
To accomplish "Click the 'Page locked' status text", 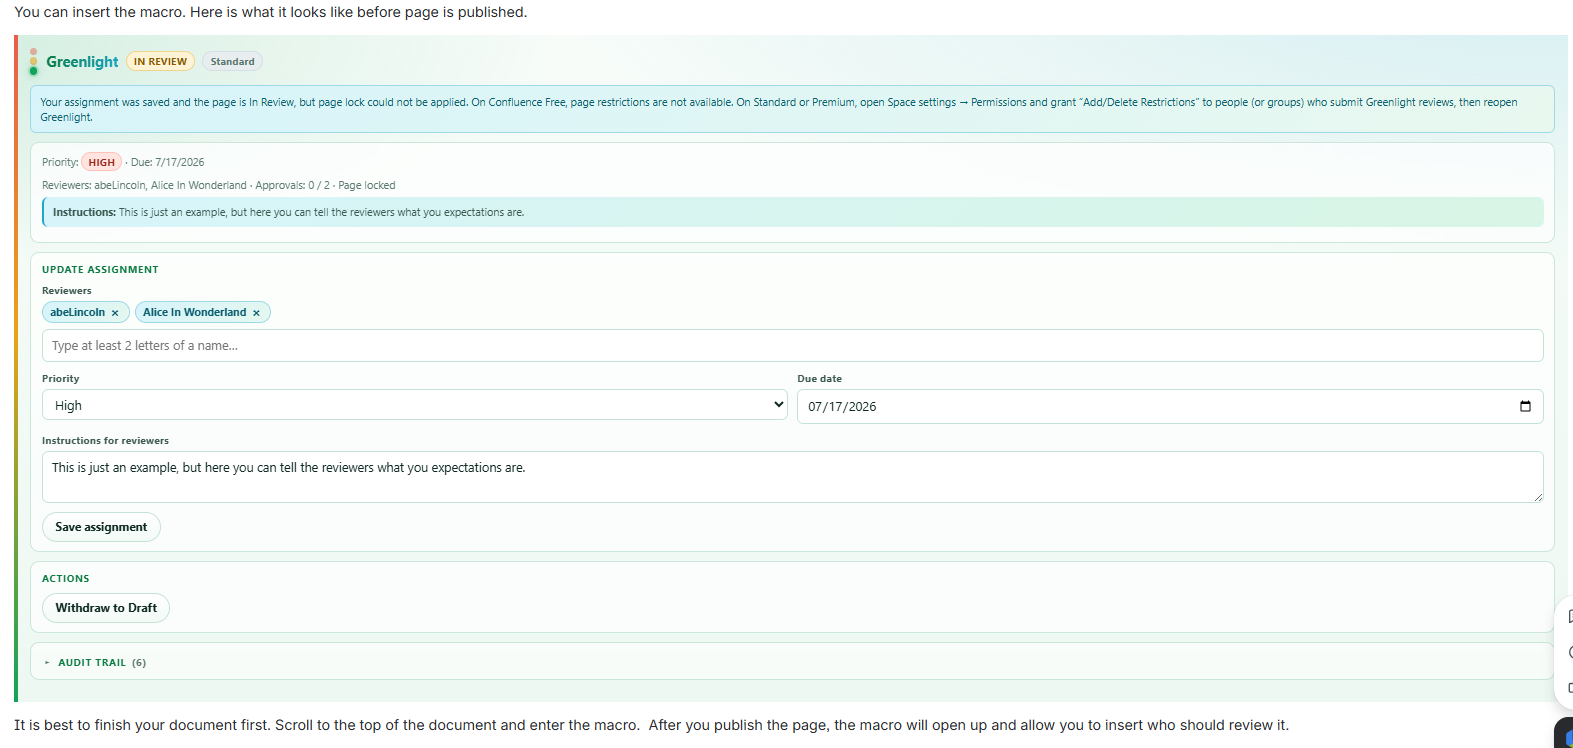I will [x=367, y=185].
